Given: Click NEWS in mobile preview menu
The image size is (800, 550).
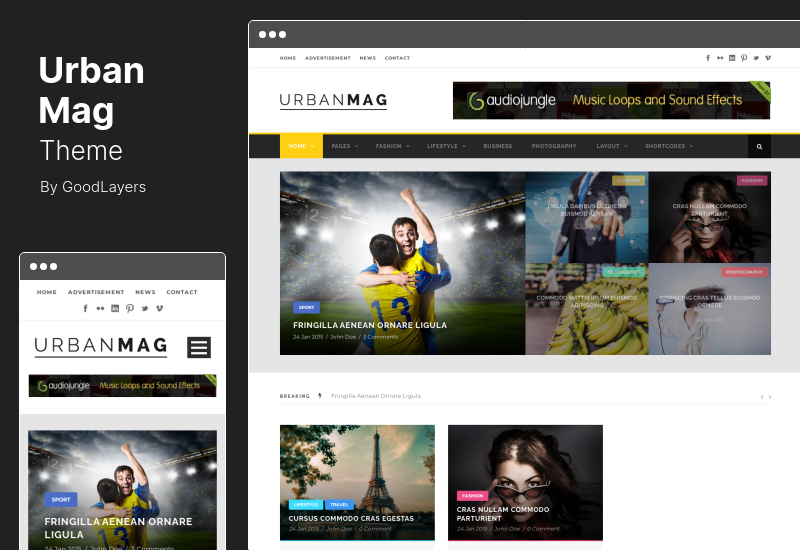Looking at the screenshot, I should (x=145, y=292).
